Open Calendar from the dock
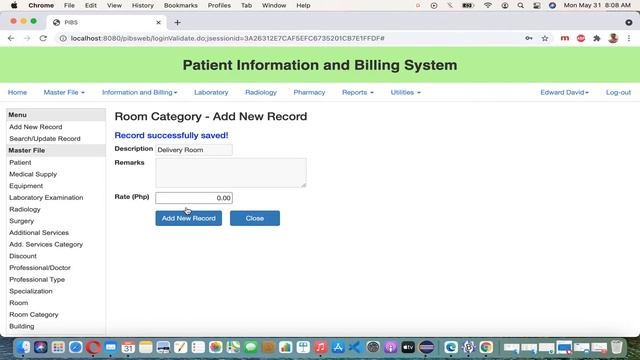 click(128, 347)
